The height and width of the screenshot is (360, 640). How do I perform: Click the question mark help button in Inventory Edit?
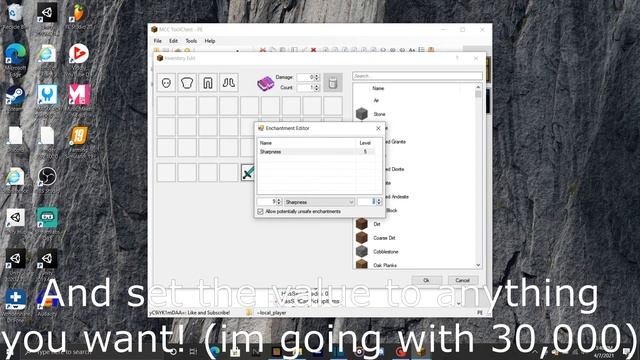457,58
